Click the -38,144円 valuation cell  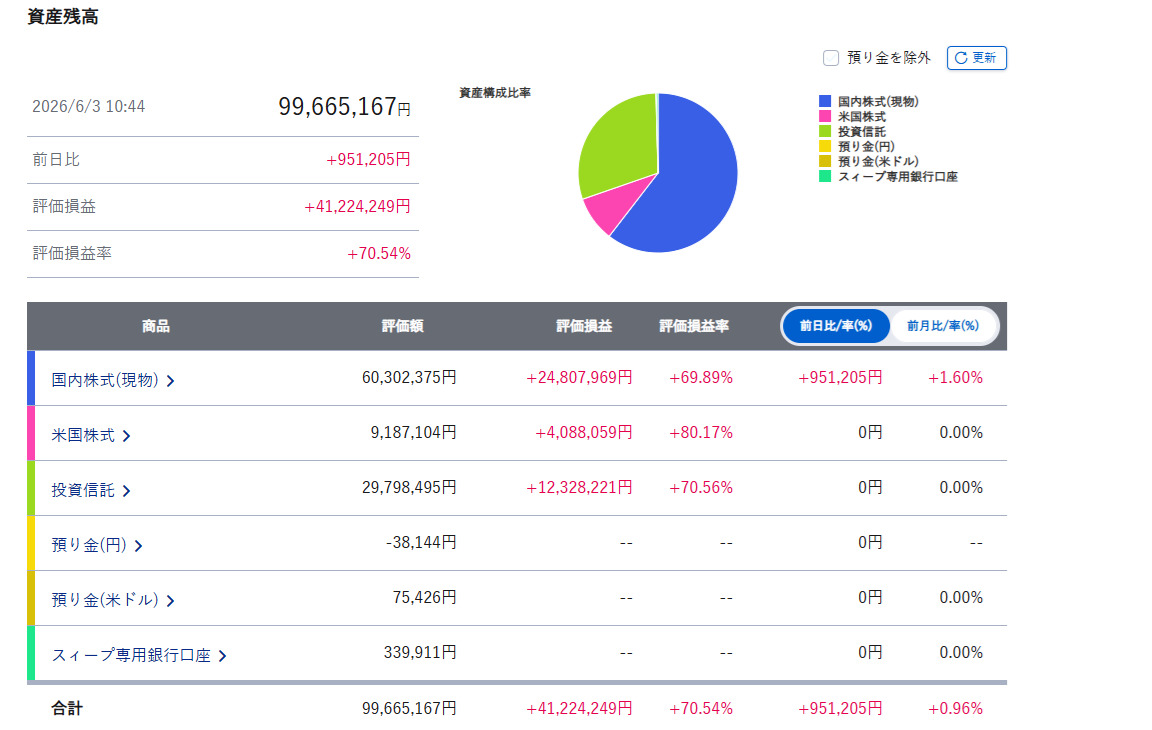pyautogui.click(x=421, y=543)
